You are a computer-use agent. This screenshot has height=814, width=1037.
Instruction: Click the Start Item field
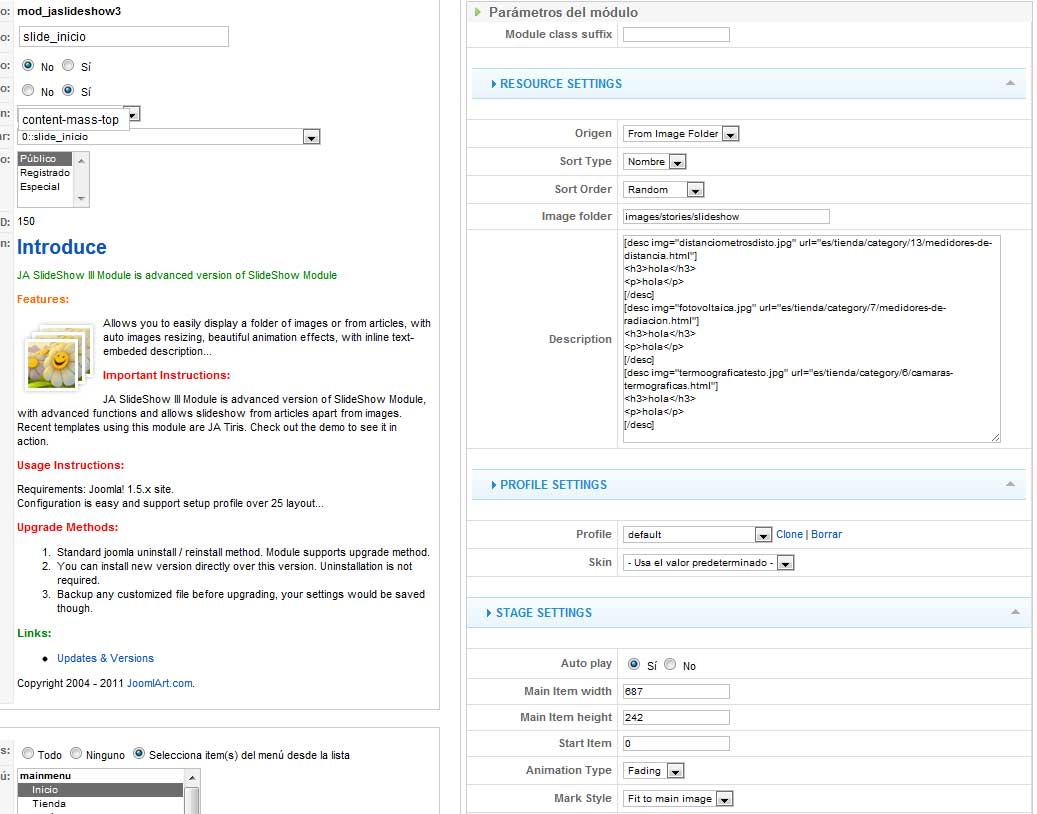point(676,743)
